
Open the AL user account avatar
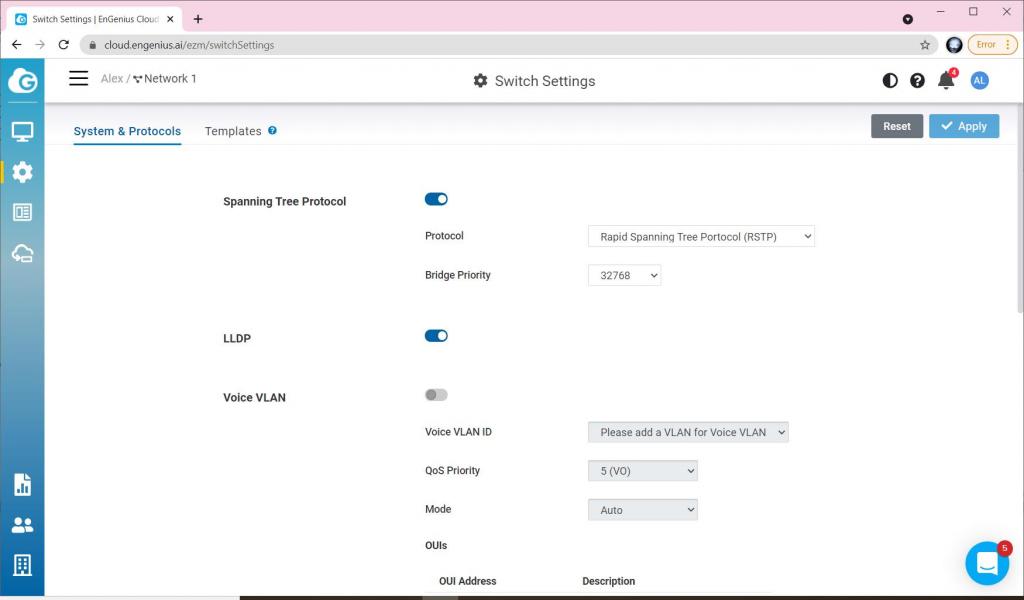(979, 80)
